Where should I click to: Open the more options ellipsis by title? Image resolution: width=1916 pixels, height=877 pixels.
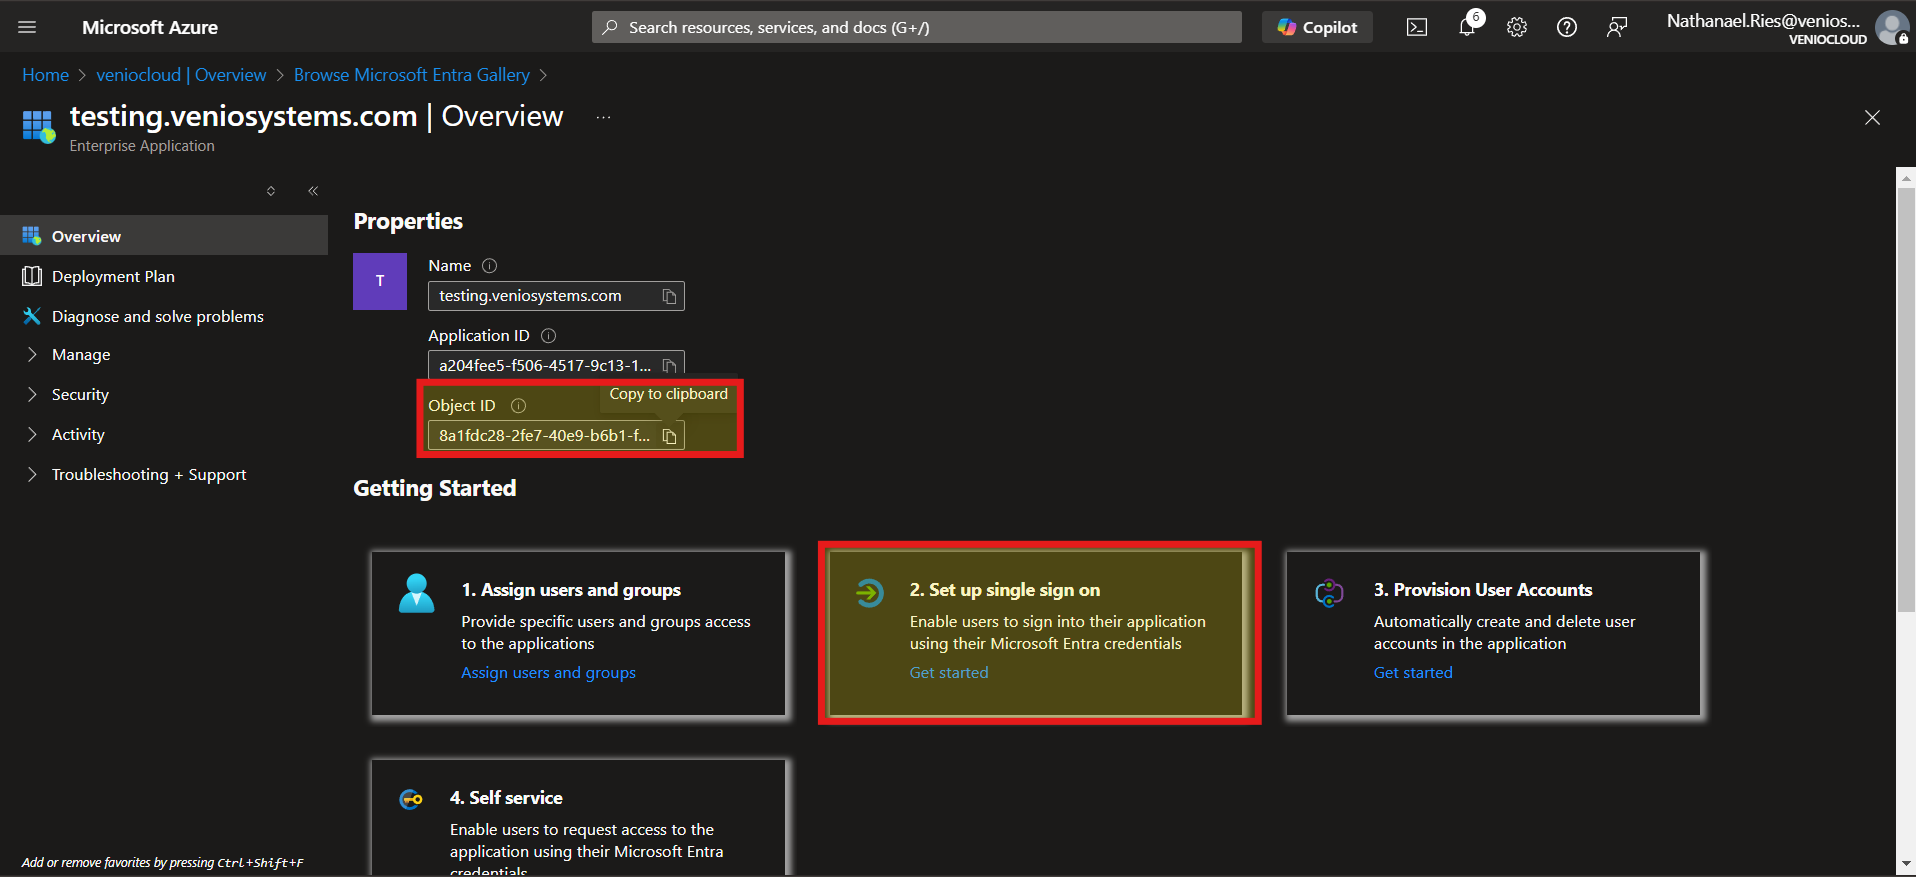pos(603,117)
